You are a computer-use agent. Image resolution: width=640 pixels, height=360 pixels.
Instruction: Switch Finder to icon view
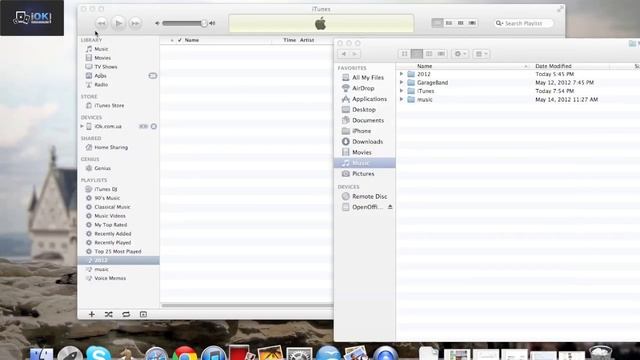click(404, 54)
